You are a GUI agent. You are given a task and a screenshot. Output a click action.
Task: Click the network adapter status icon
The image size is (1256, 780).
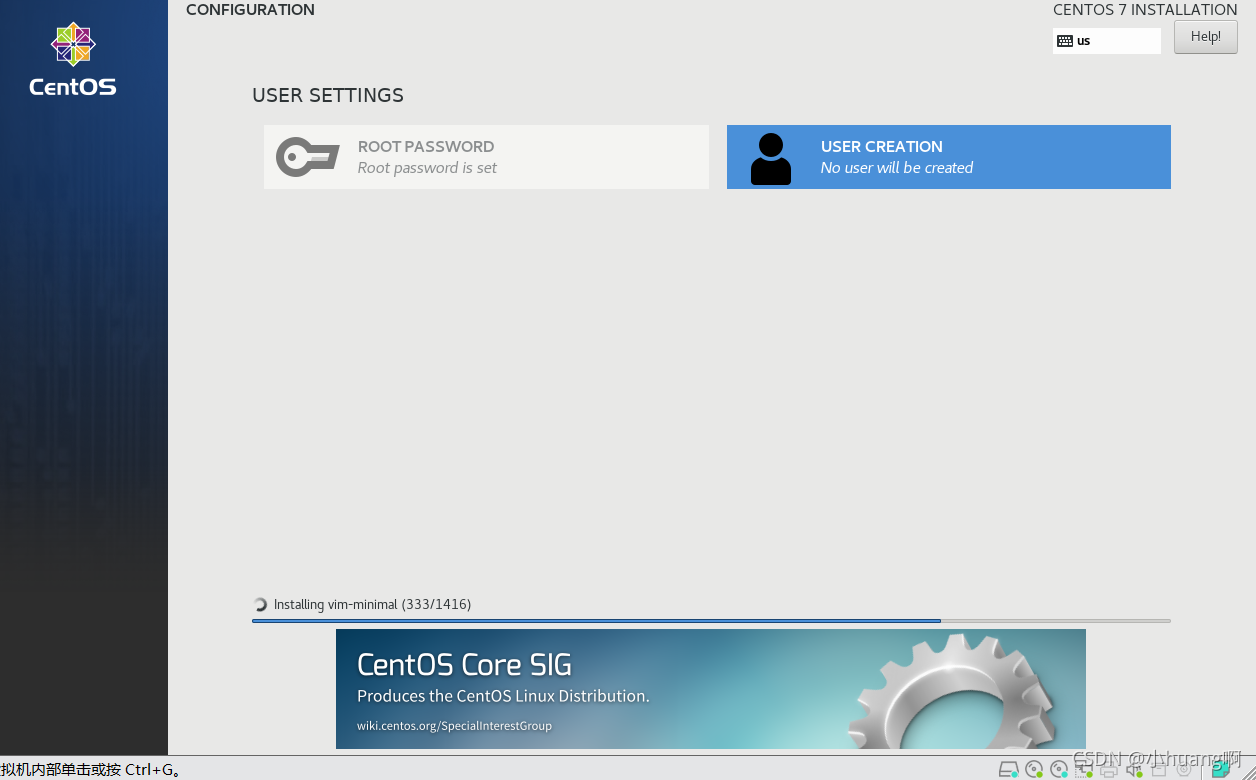pyautogui.click(x=1084, y=769)
